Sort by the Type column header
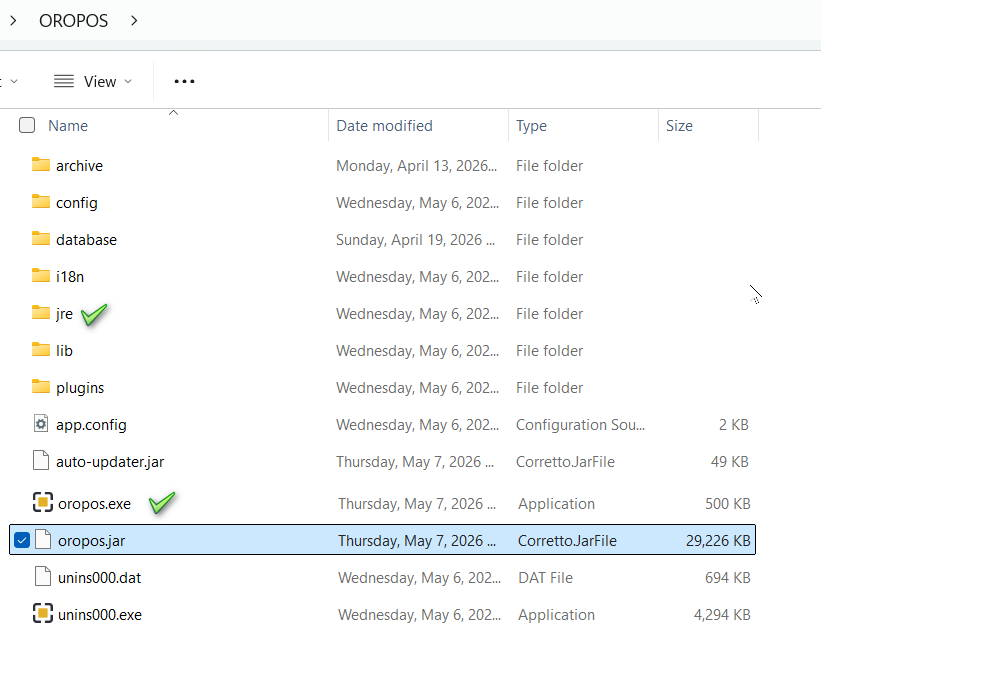Screen dimensions: 985x680 click(531, 126)
